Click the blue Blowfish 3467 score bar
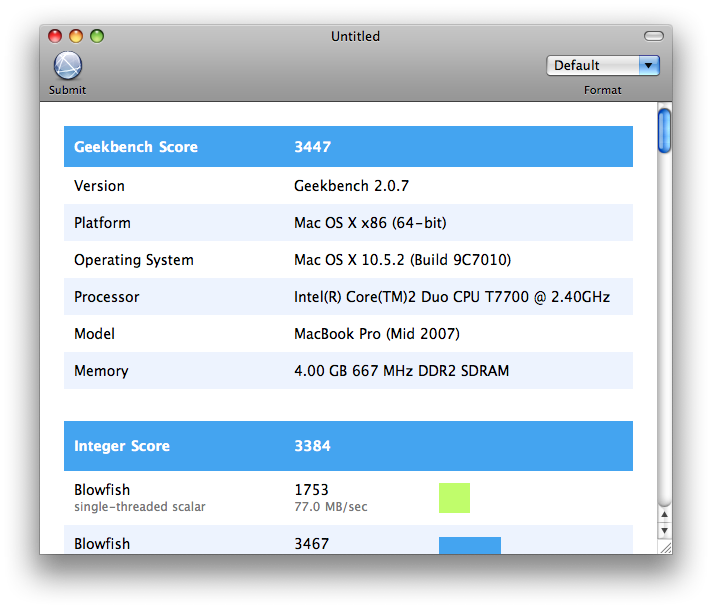Image resolution: width=712 pixels, height=609 pixels. (470, 545)
